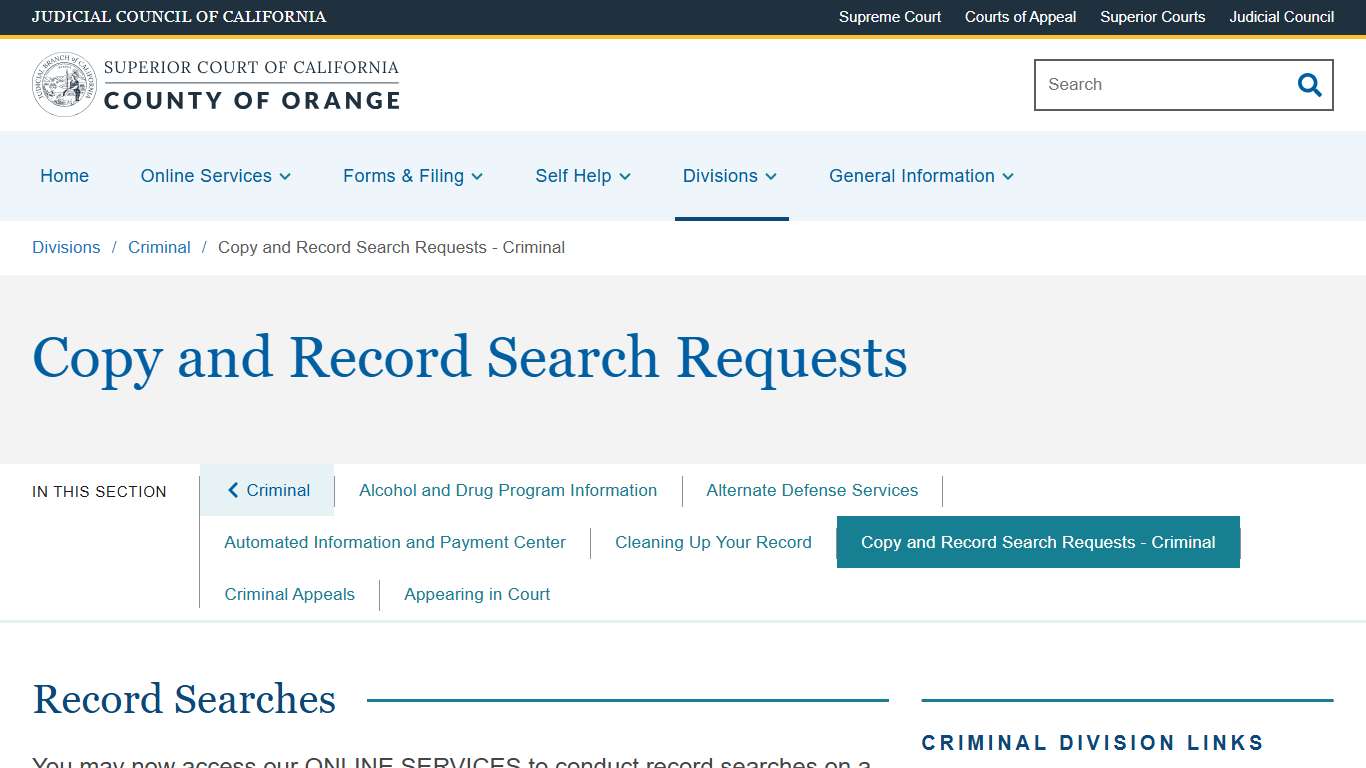Open the Judicial Council menu item
This screenshot has width=1366, height=768.
point(1281,17)
